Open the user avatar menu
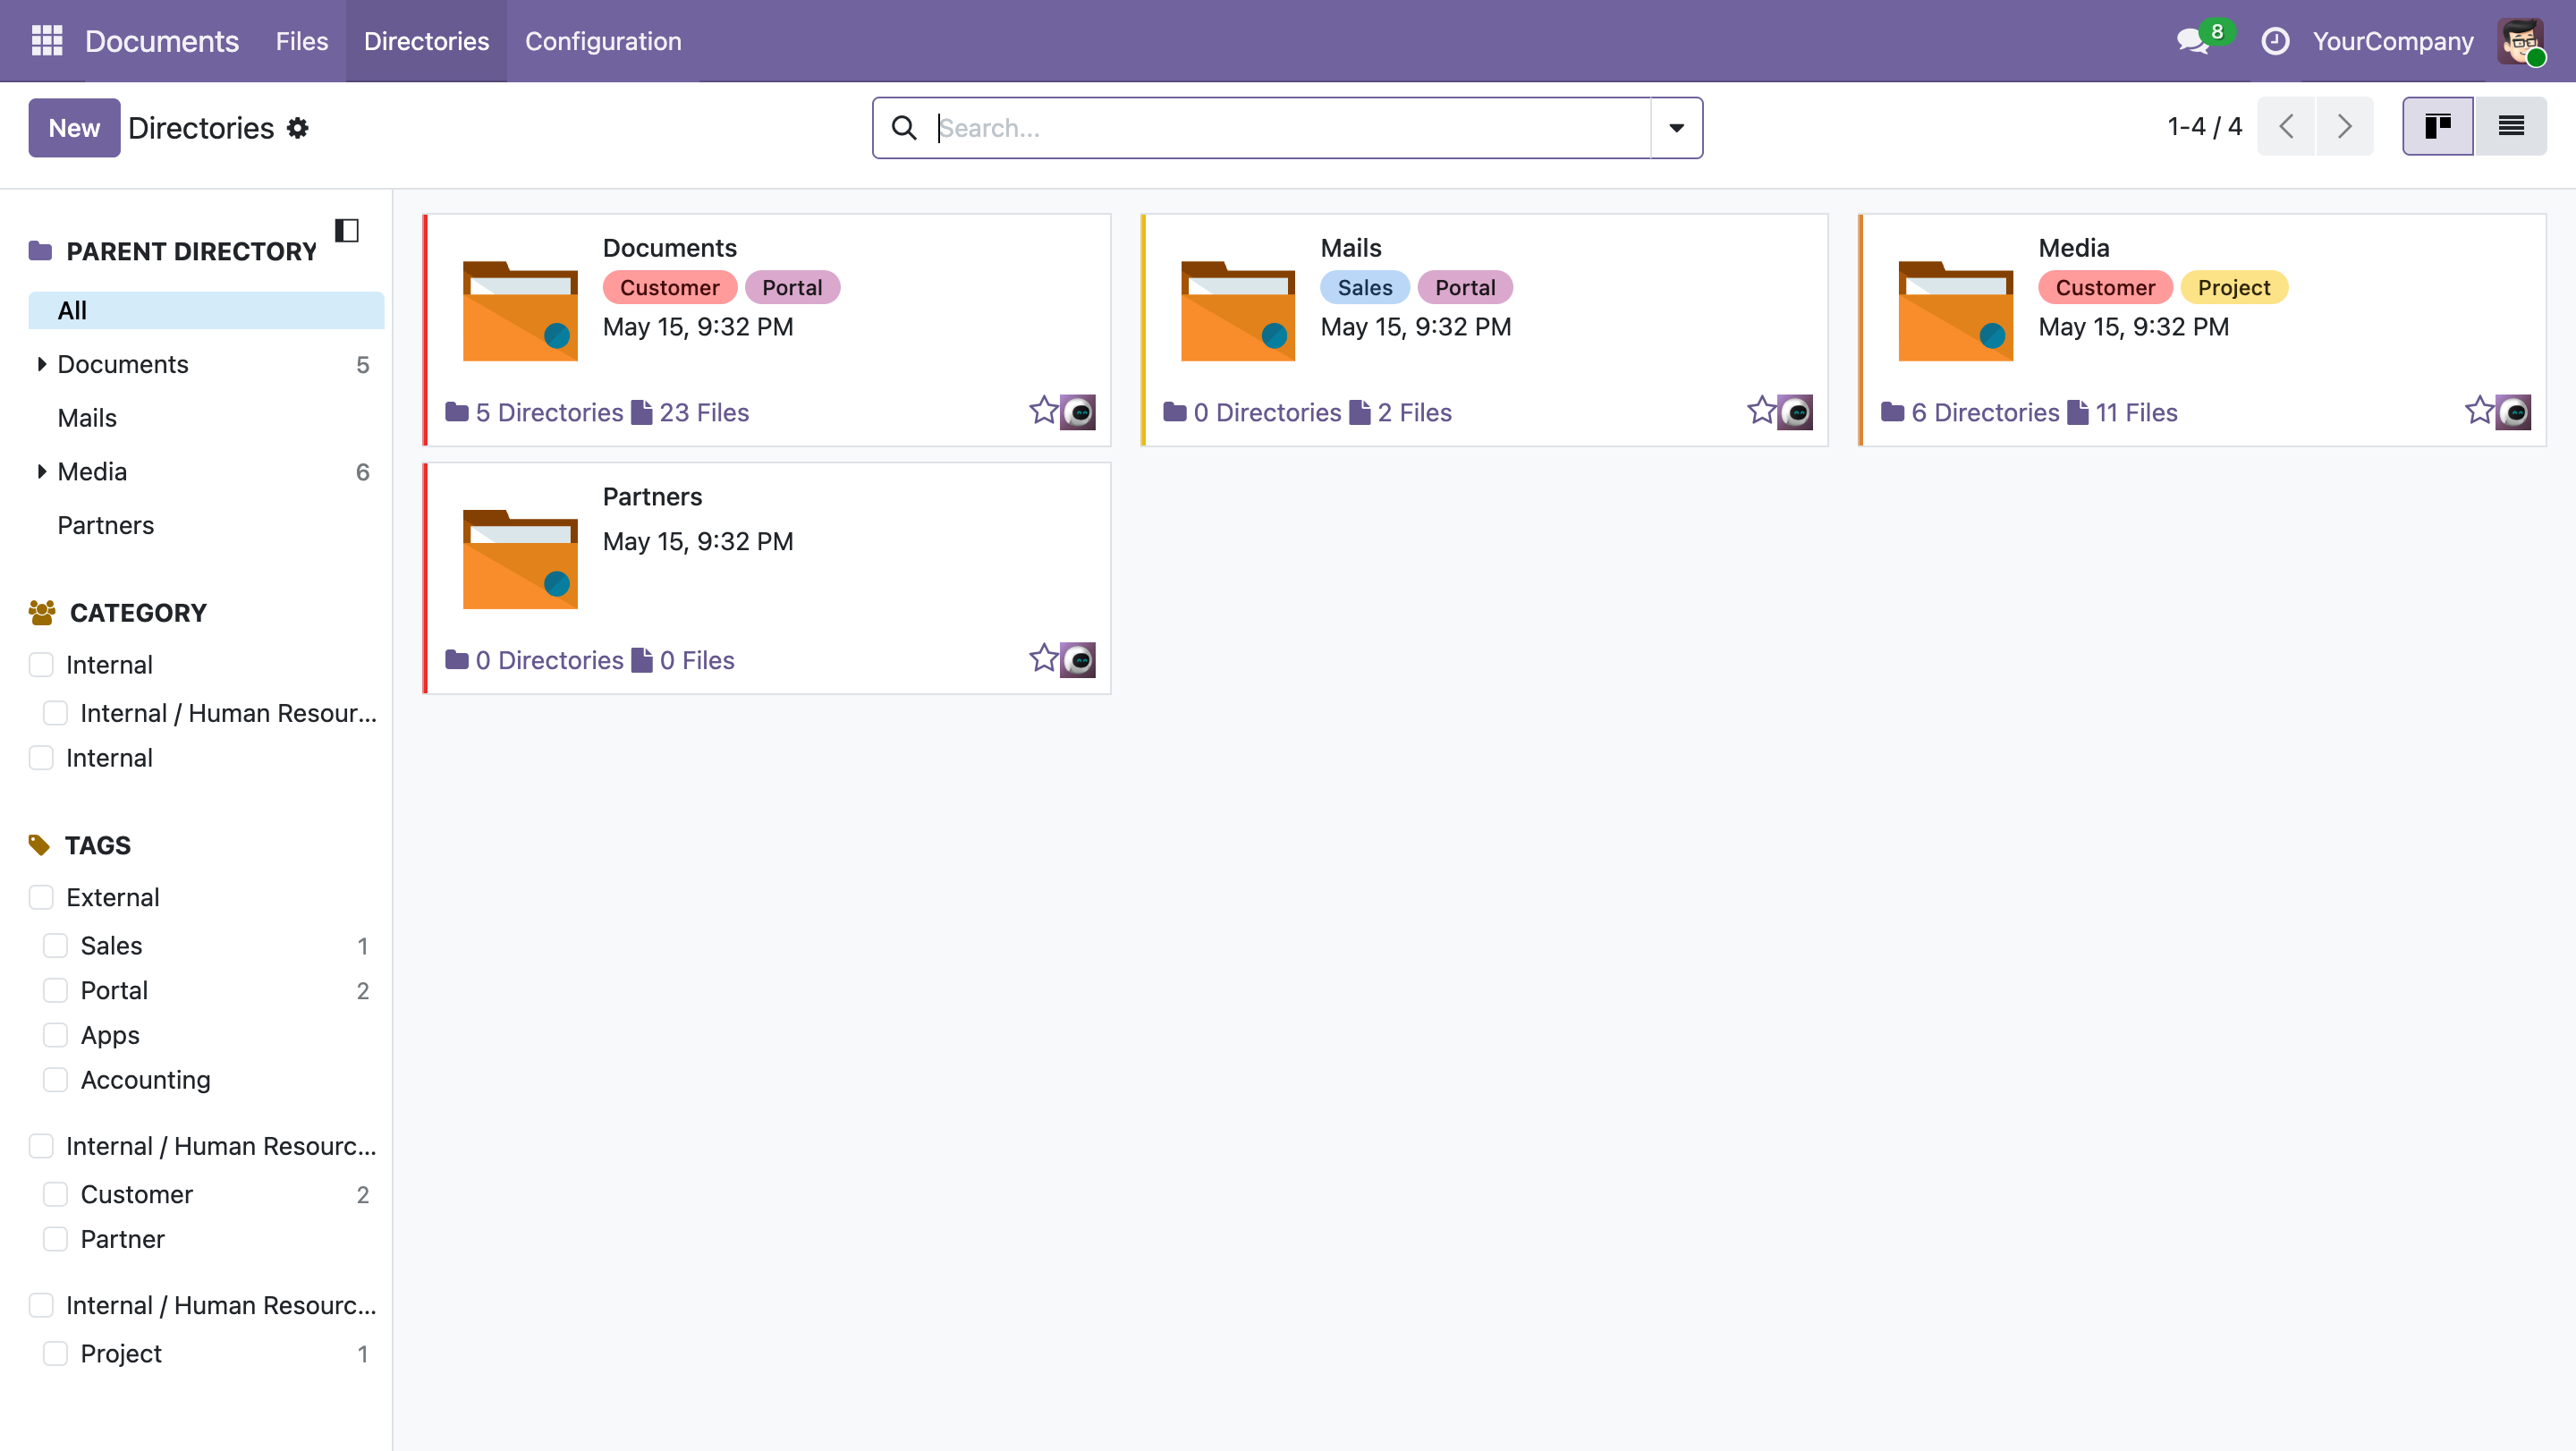The height and width of the screenshot is (1451, 2576). (x=2521, y=41)
